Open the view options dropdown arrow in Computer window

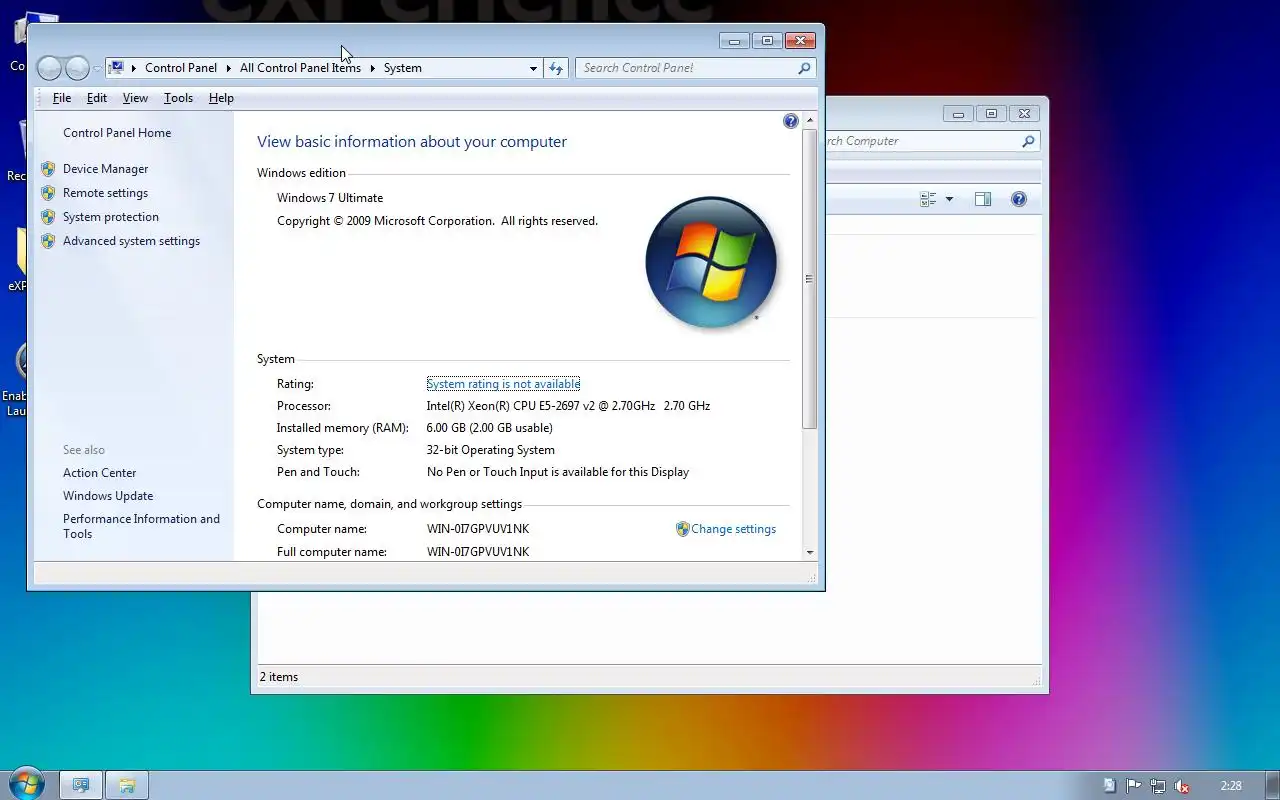pos(949,199)
